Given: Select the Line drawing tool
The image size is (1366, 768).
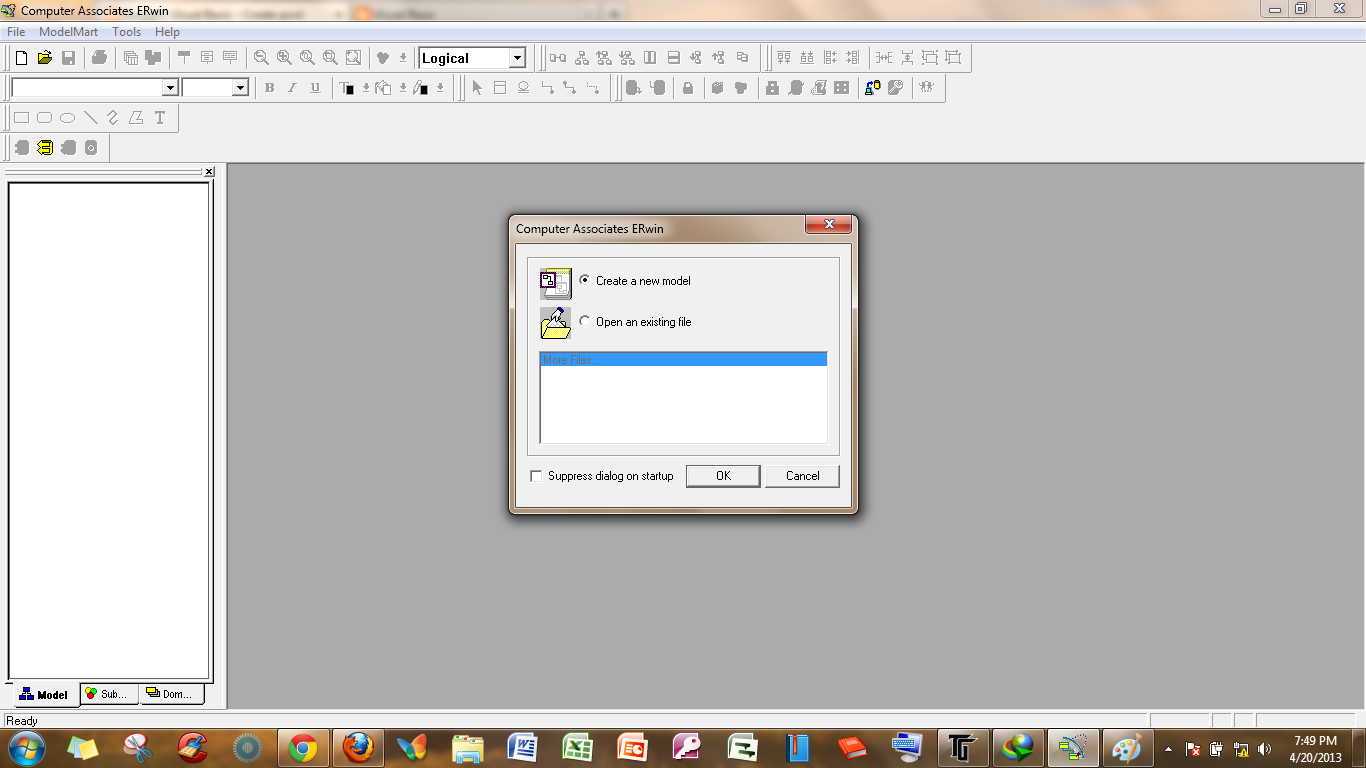Looking at the screenshot, I should pyautogui.click(x=90, y=118).
